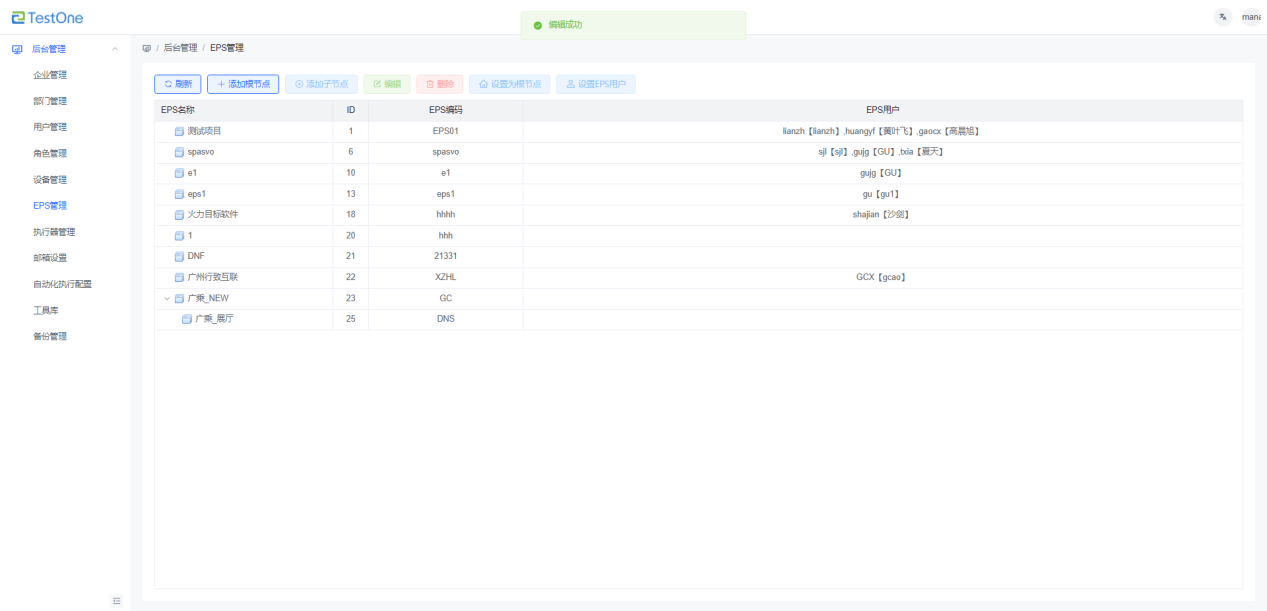Image resolution: width=1267 pixels, height=611 pixels.
Task: Click the node icon of eps1 row
Action: [179, 194]
